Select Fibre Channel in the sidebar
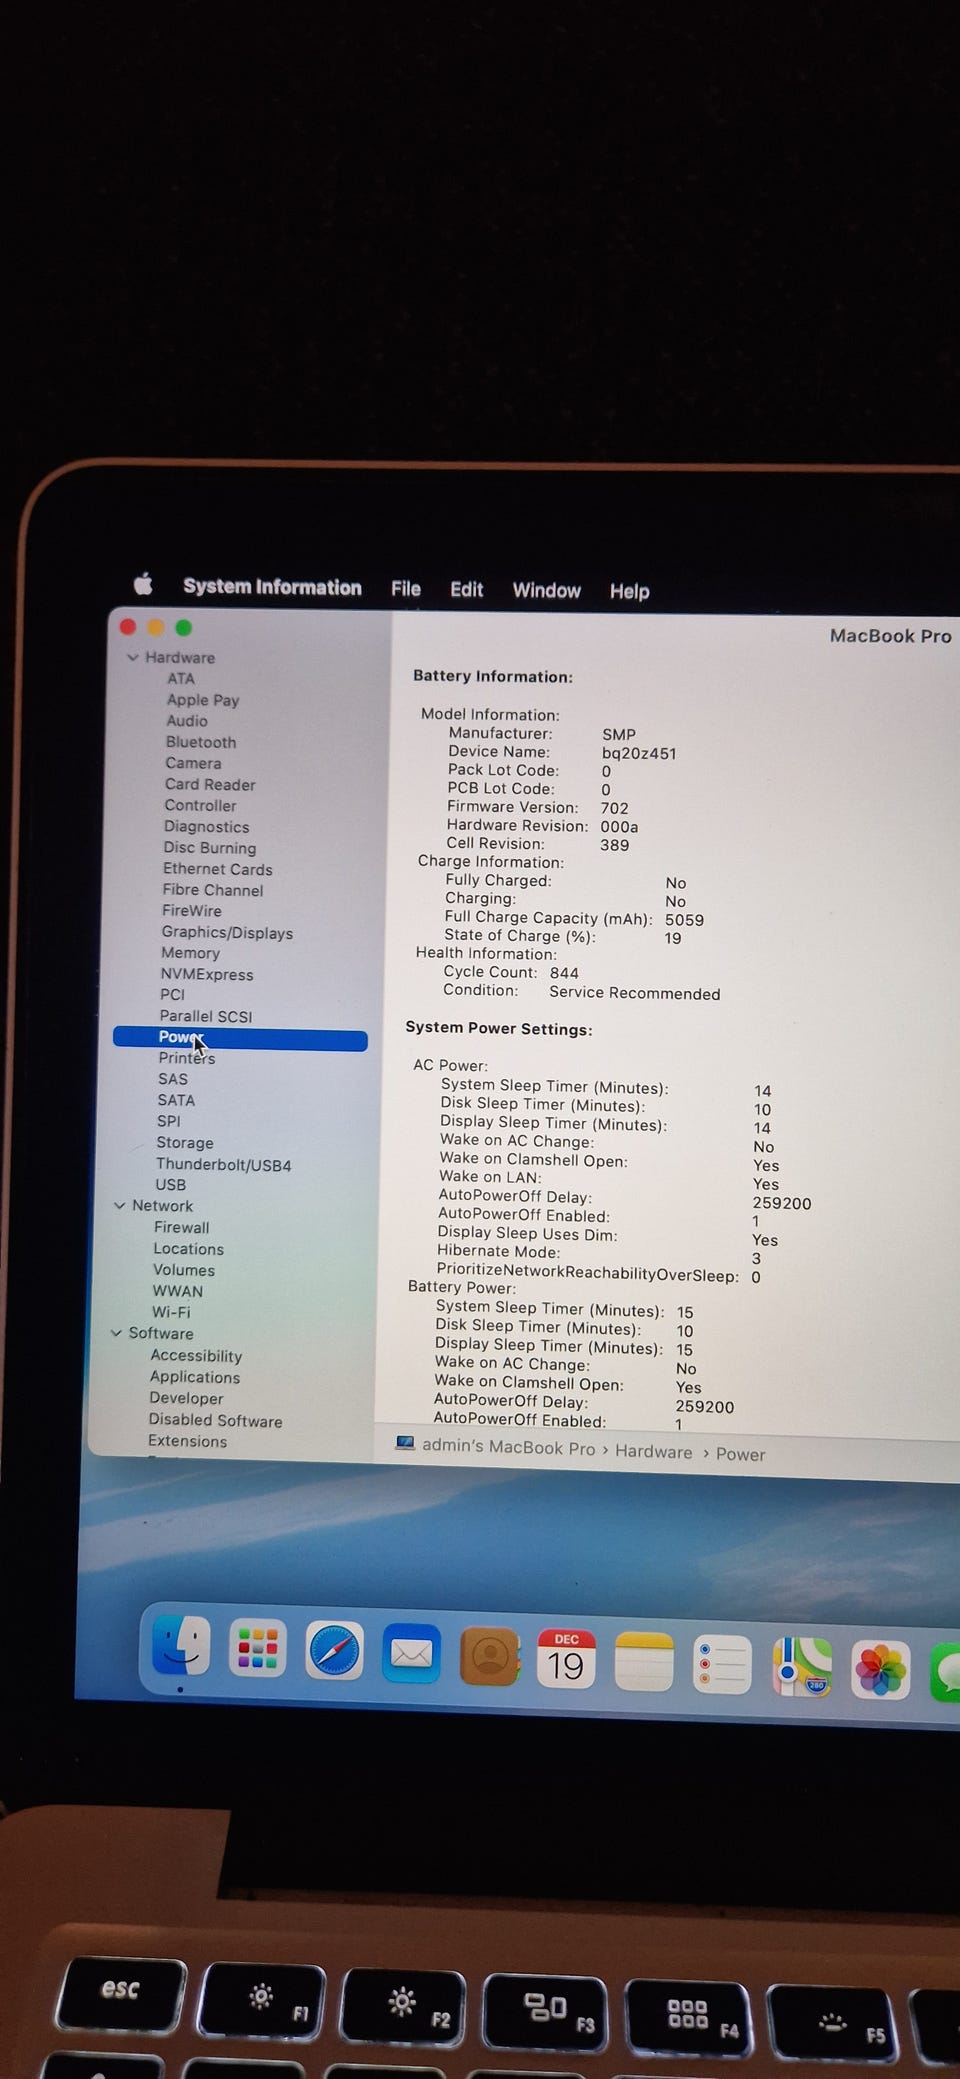 point(213,890)
